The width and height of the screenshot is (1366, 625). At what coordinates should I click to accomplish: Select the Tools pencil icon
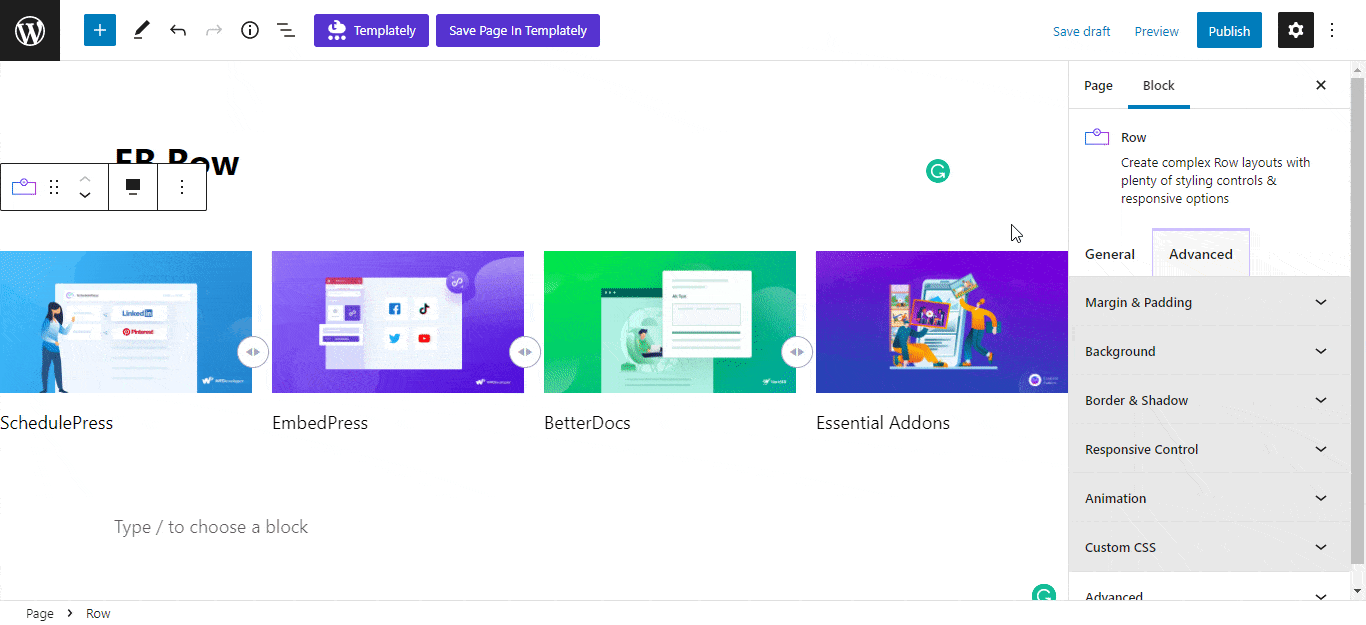point(141,30)
